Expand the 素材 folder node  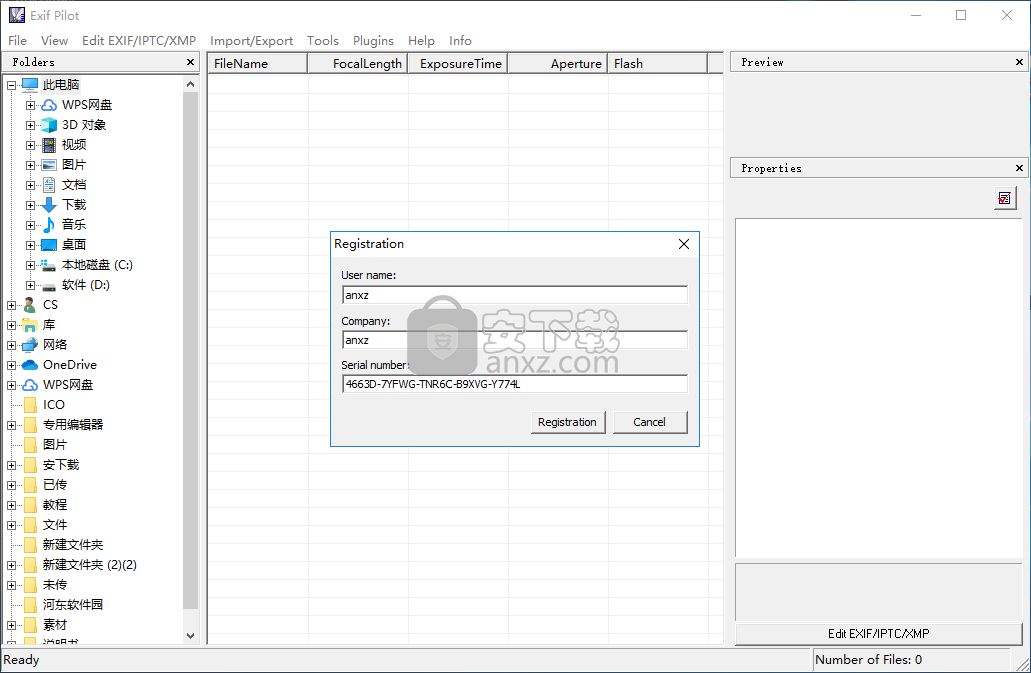11,625
